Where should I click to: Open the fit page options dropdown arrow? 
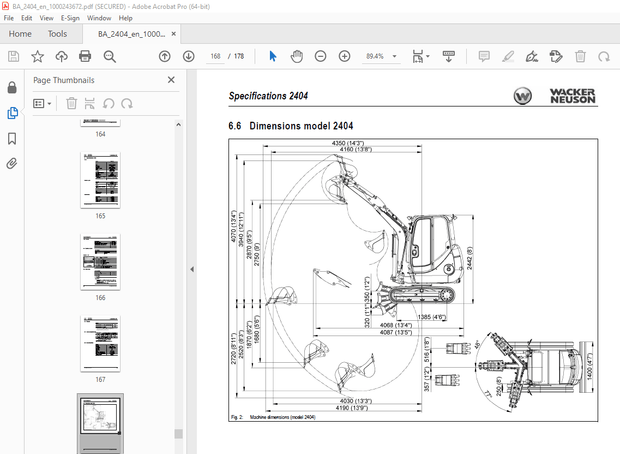click(428, 57)
